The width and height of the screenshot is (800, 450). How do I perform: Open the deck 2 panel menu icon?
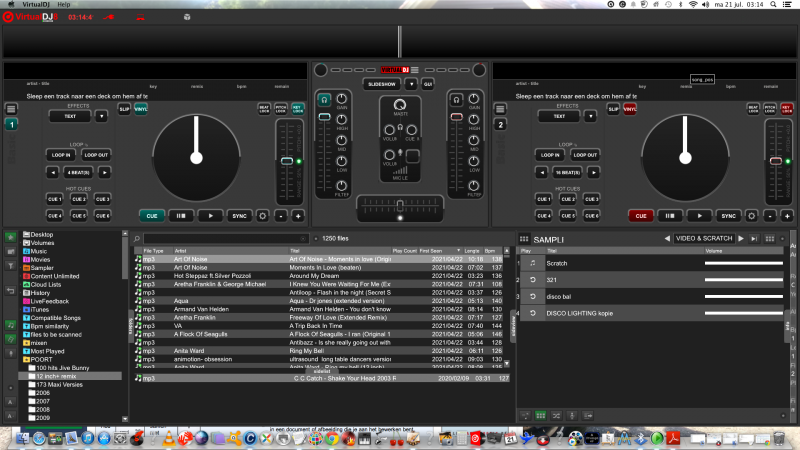tap(500, 109)
